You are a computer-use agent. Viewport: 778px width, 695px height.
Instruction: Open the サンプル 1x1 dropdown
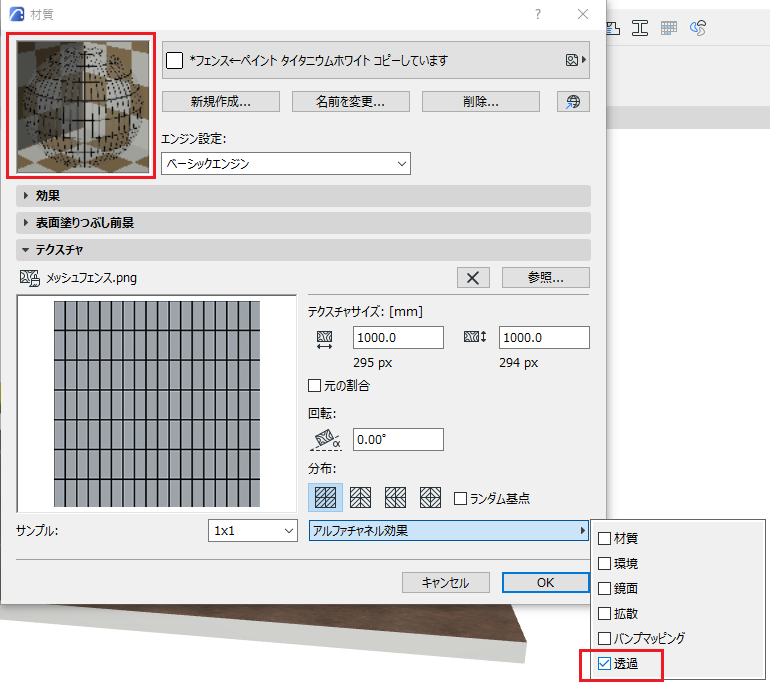click(253, 531)
